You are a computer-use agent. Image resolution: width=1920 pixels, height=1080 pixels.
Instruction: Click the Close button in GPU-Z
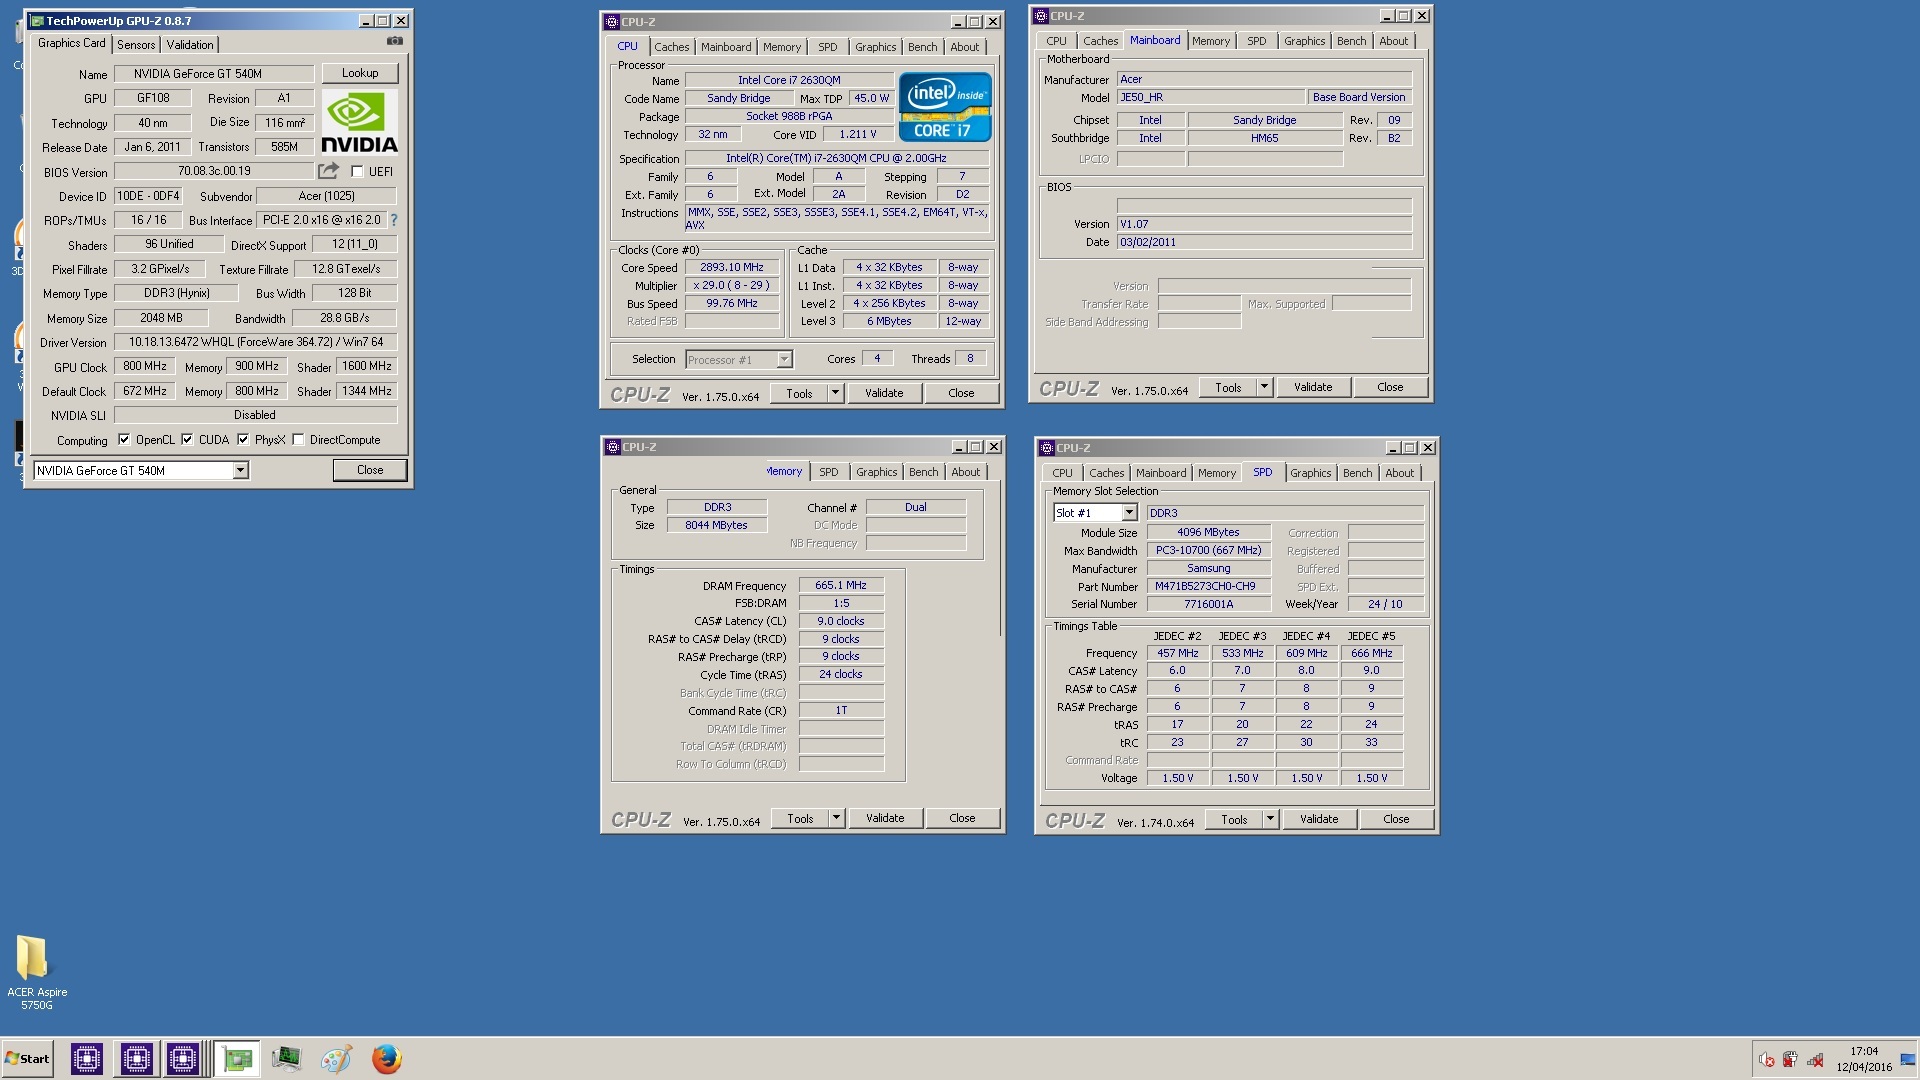tap(370, 470)
